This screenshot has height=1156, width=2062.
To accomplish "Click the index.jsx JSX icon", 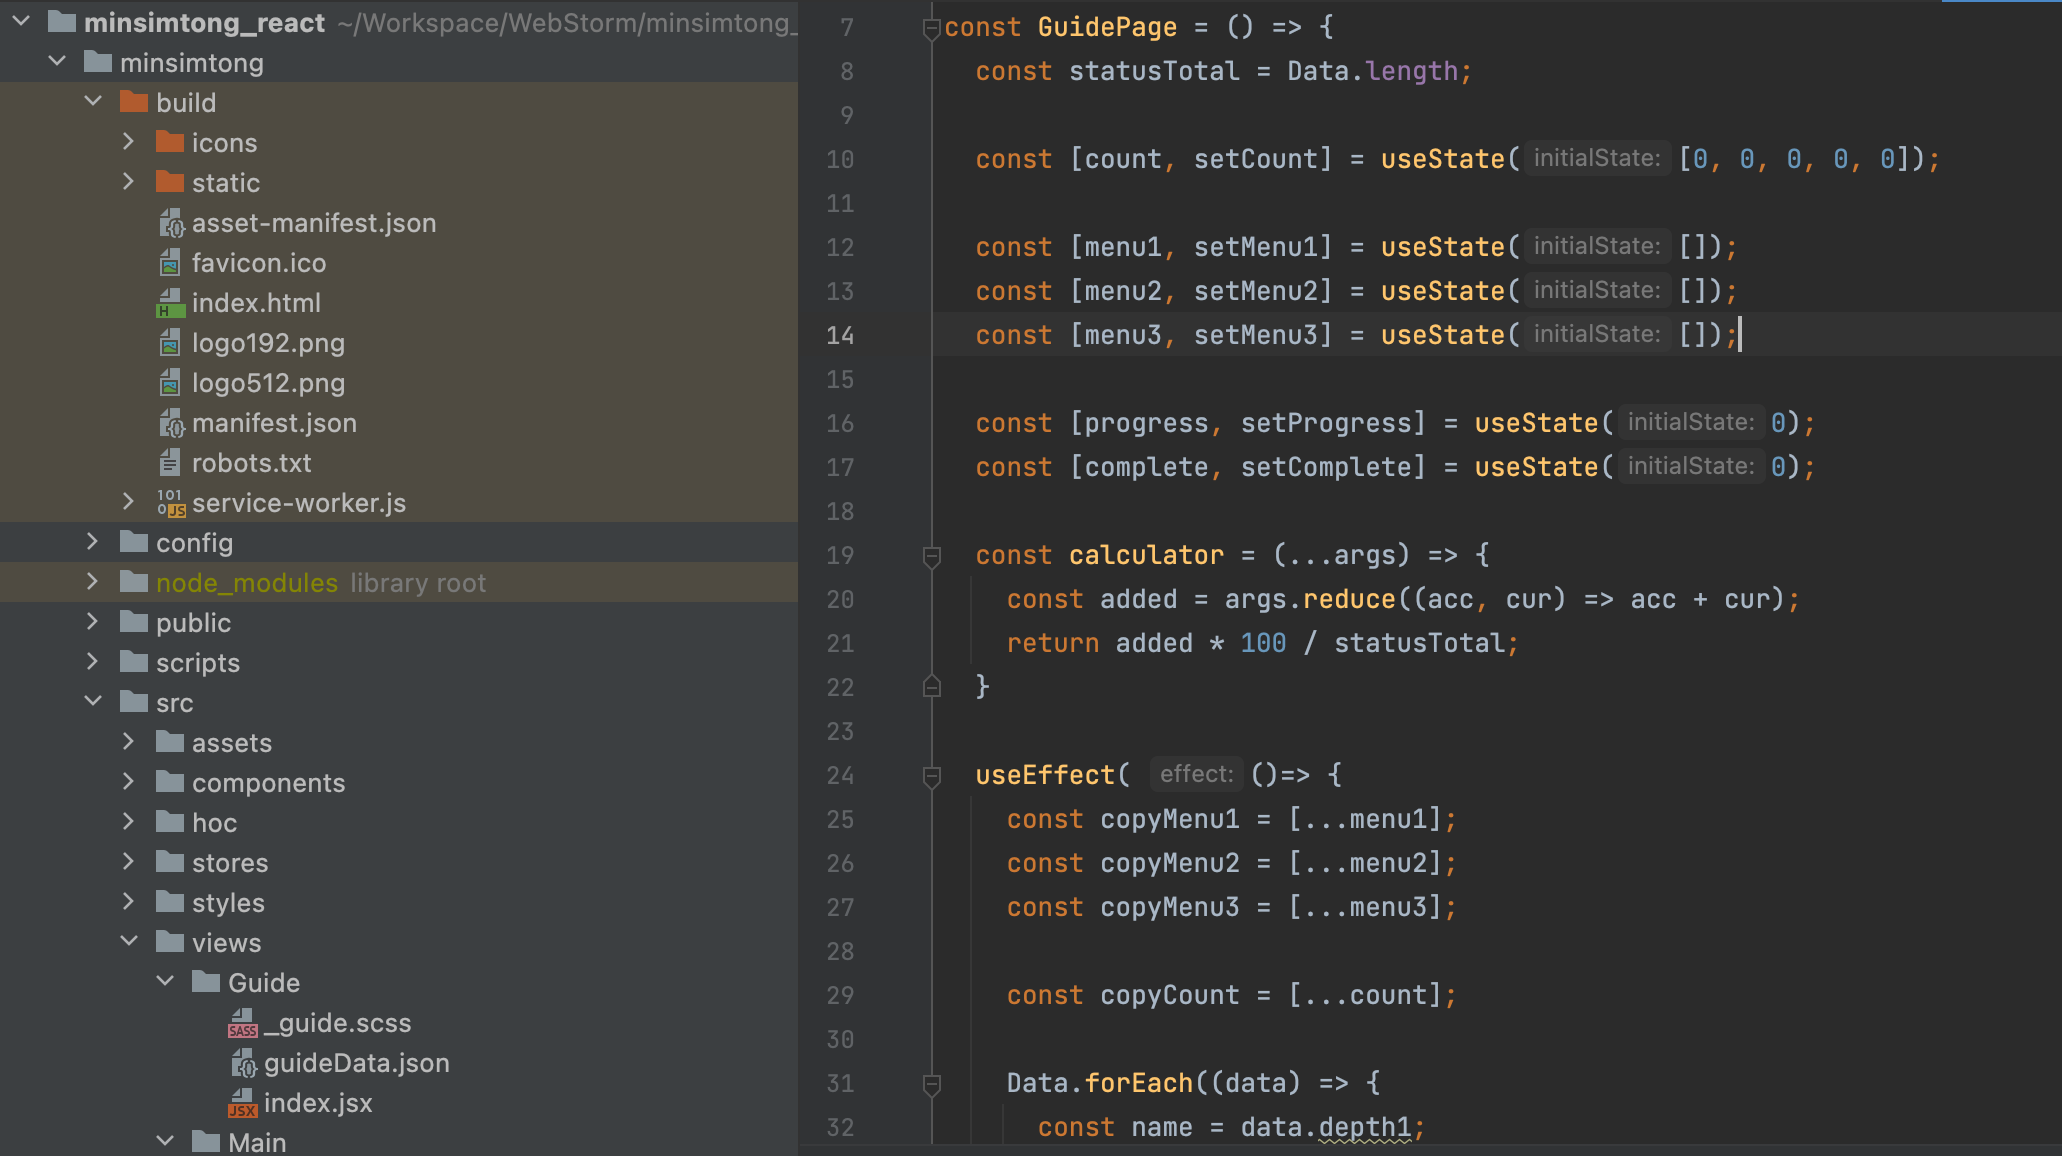I will (x=243, y=1103).
